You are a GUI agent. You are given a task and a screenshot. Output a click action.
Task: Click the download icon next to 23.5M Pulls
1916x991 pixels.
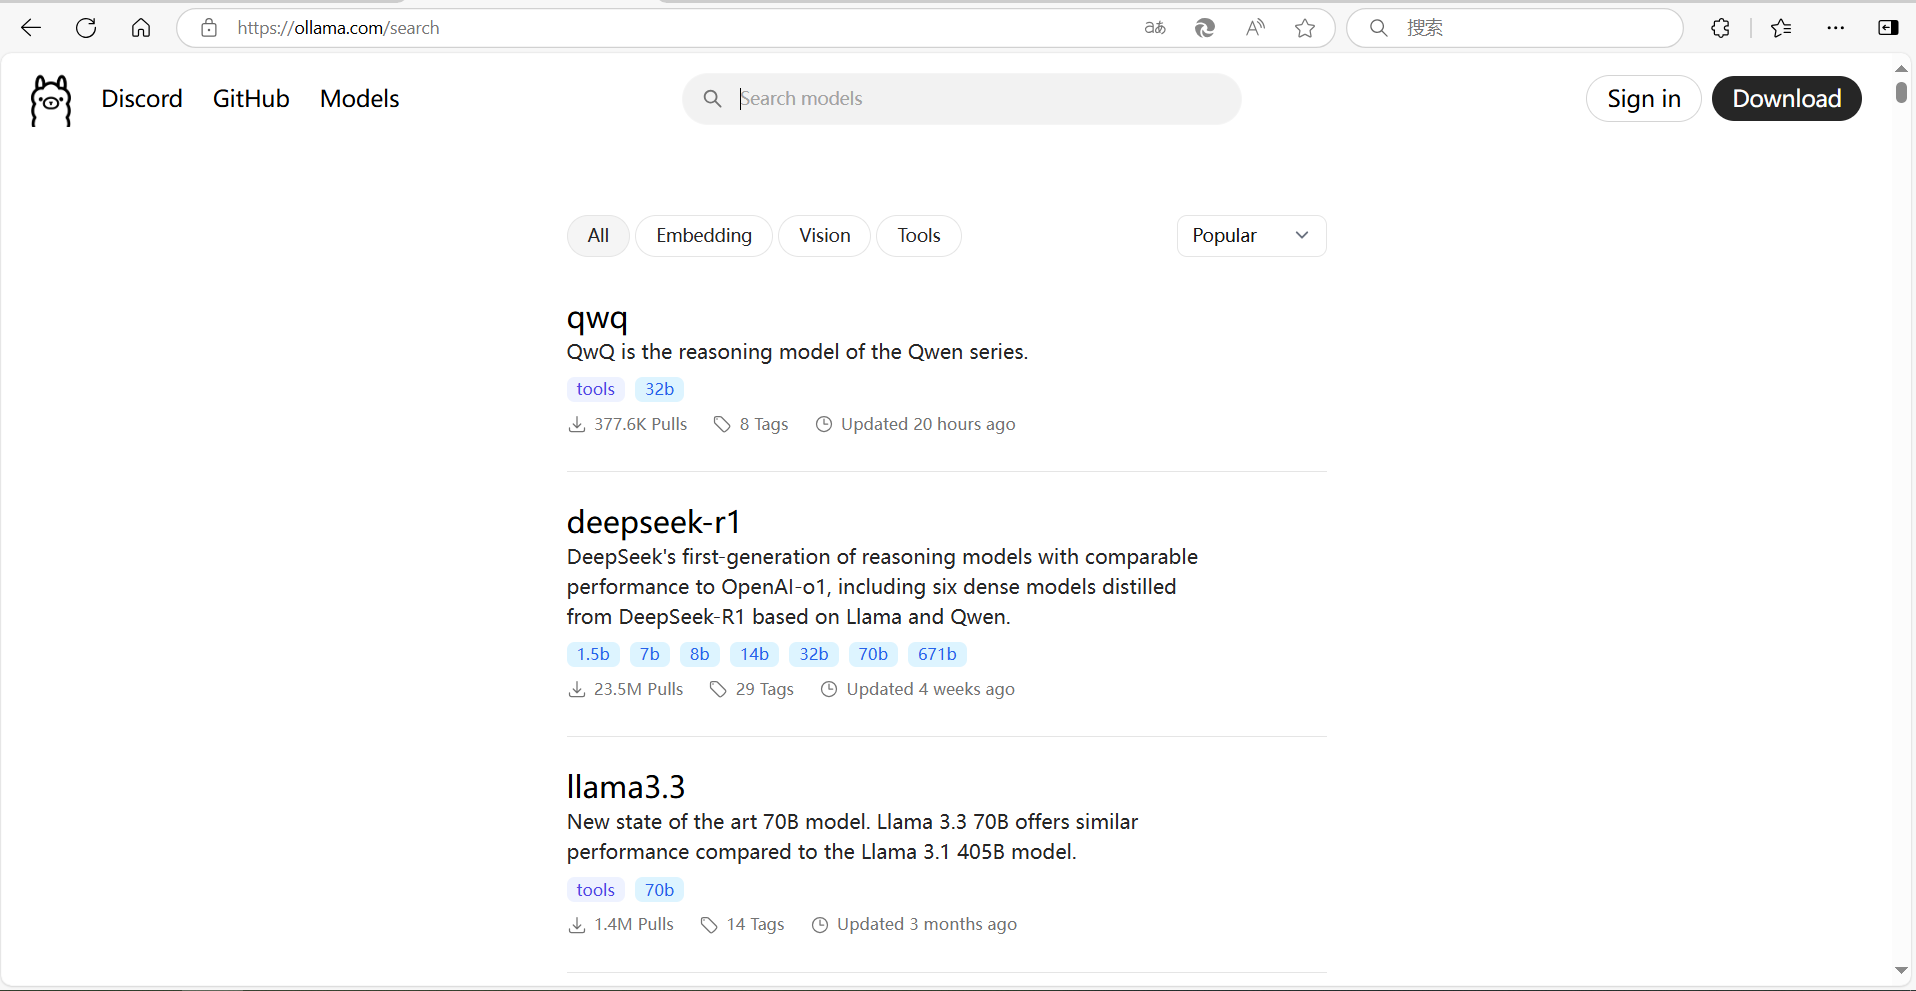pos(577,689)
